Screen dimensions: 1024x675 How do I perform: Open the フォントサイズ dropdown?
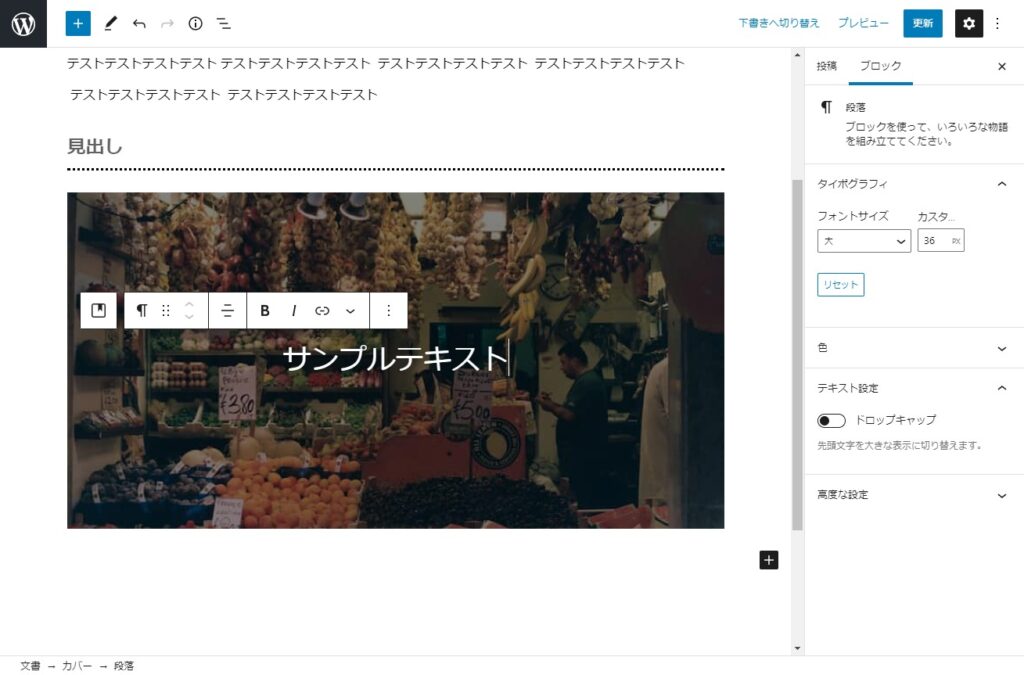(863, 241)
